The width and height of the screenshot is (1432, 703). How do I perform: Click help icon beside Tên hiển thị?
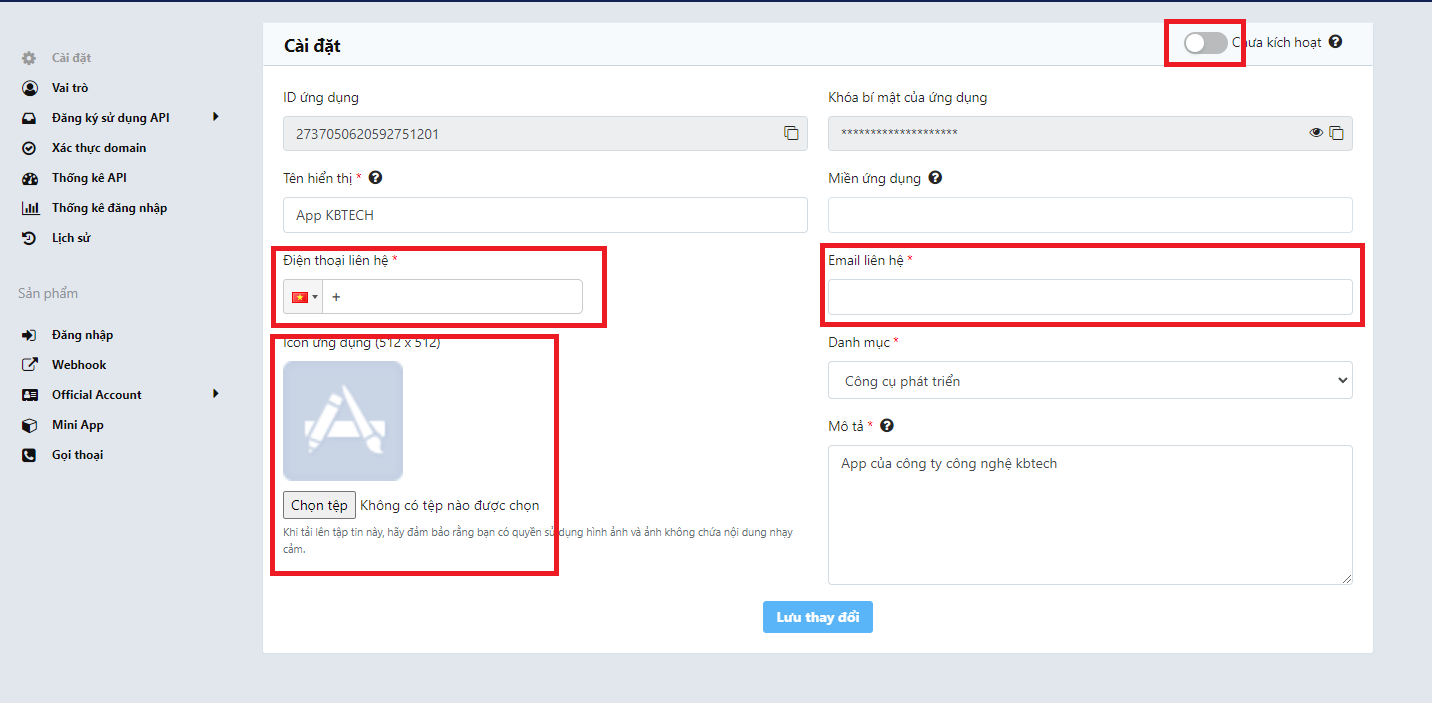point(375,178)
